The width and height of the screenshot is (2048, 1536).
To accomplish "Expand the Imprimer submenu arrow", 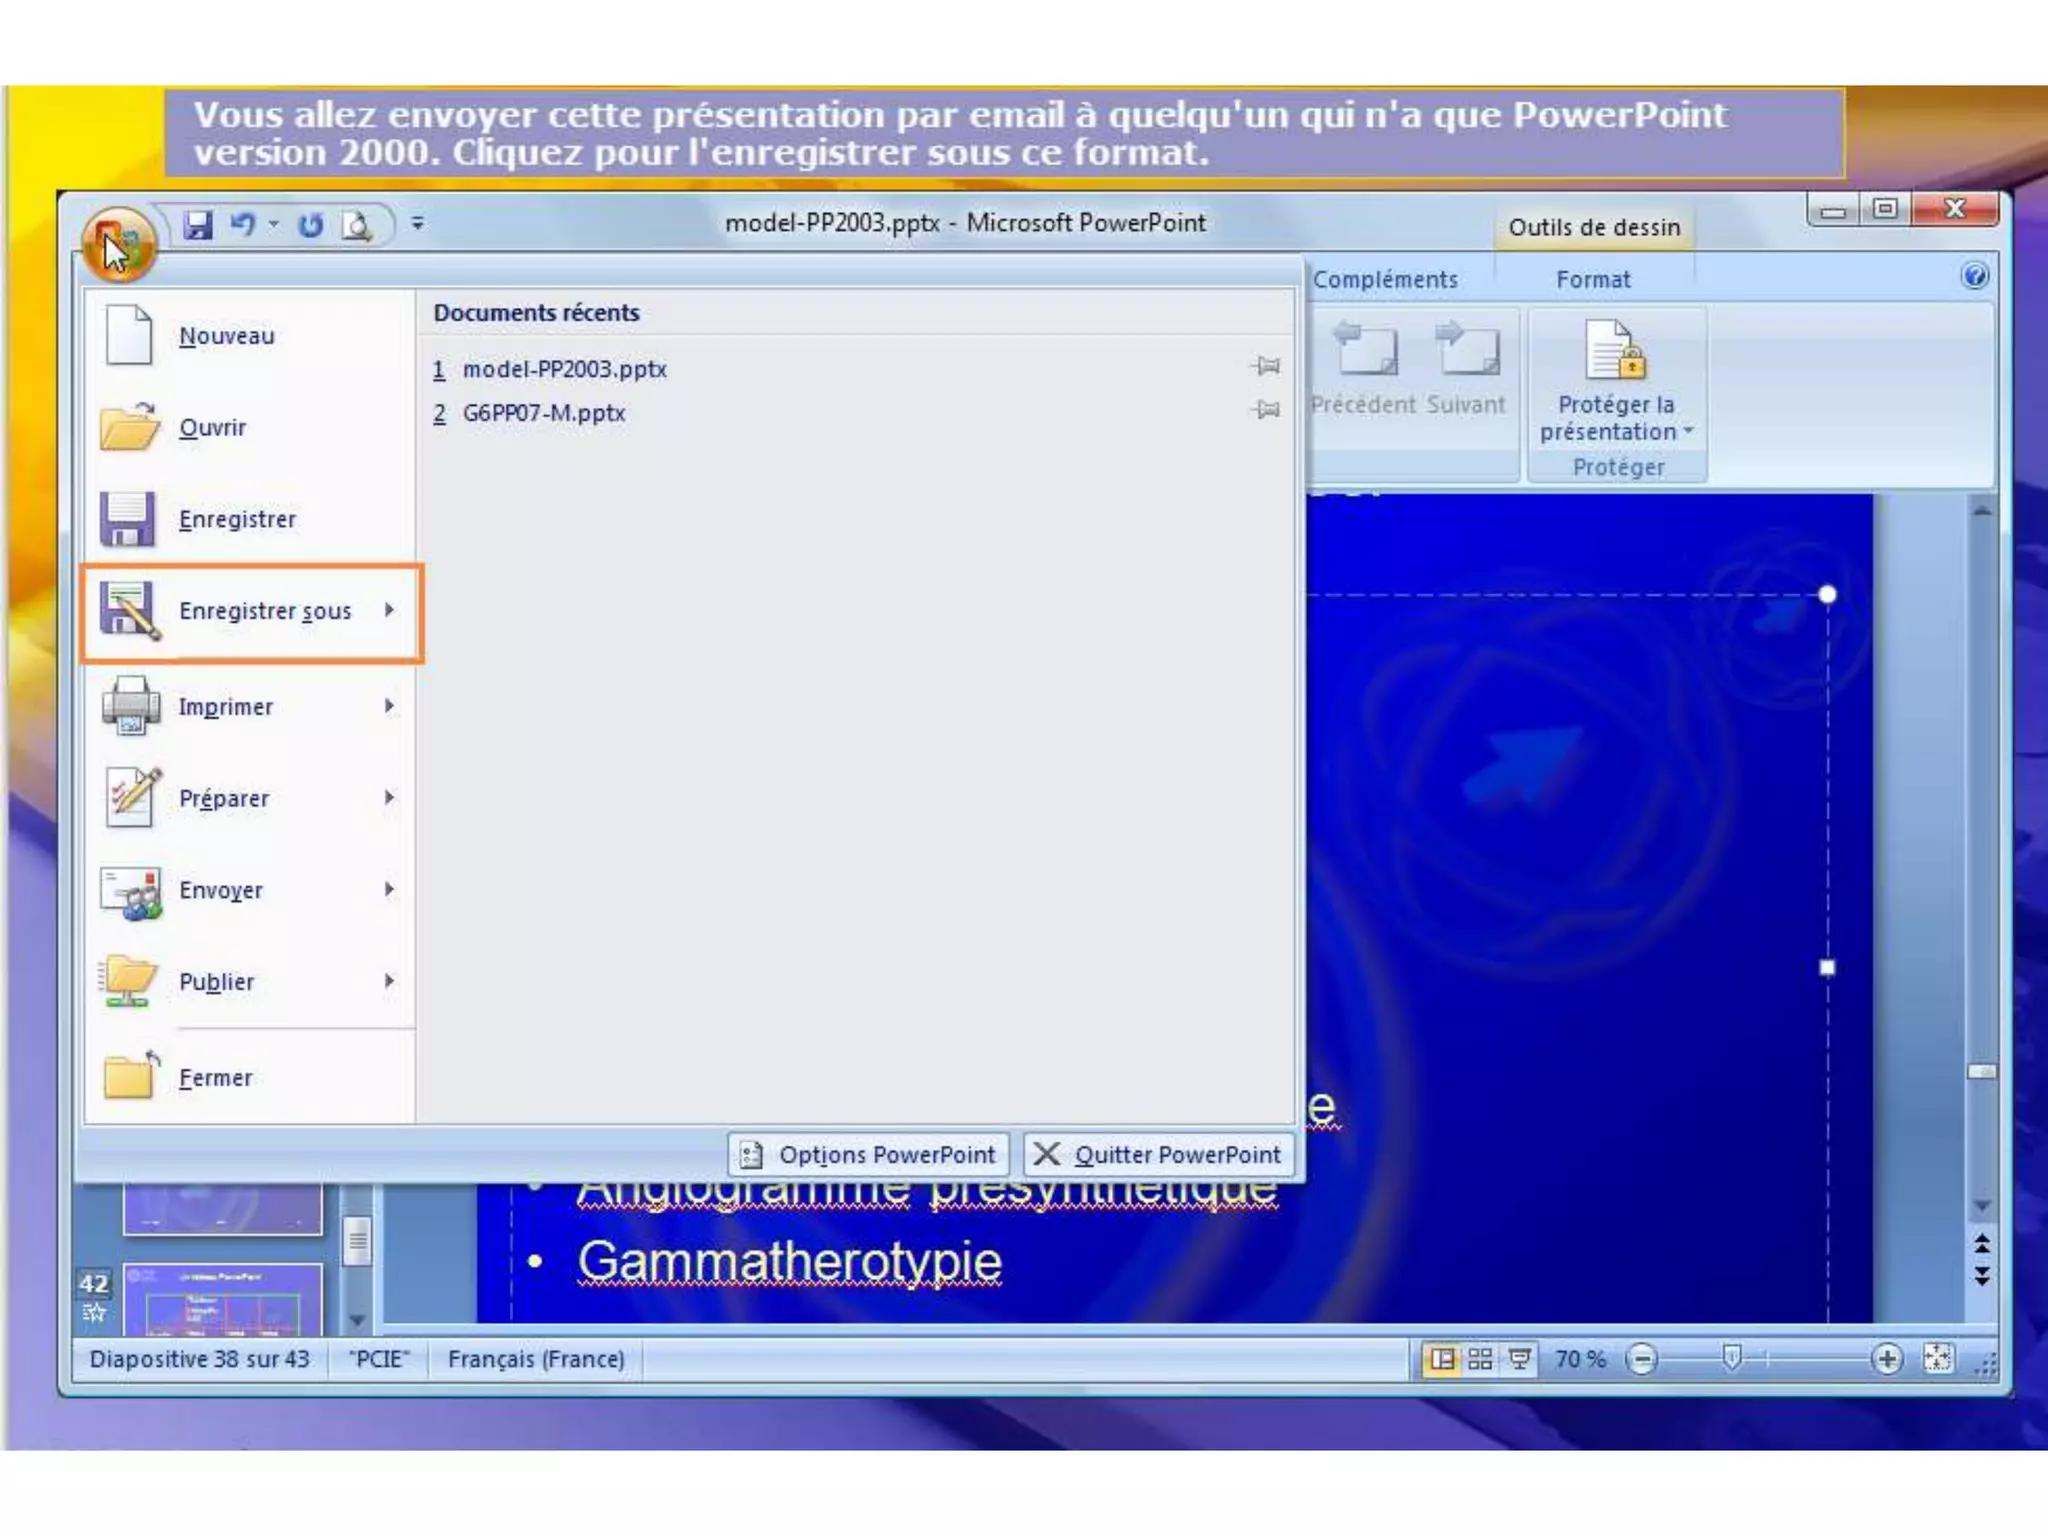I will click(389, 706).
